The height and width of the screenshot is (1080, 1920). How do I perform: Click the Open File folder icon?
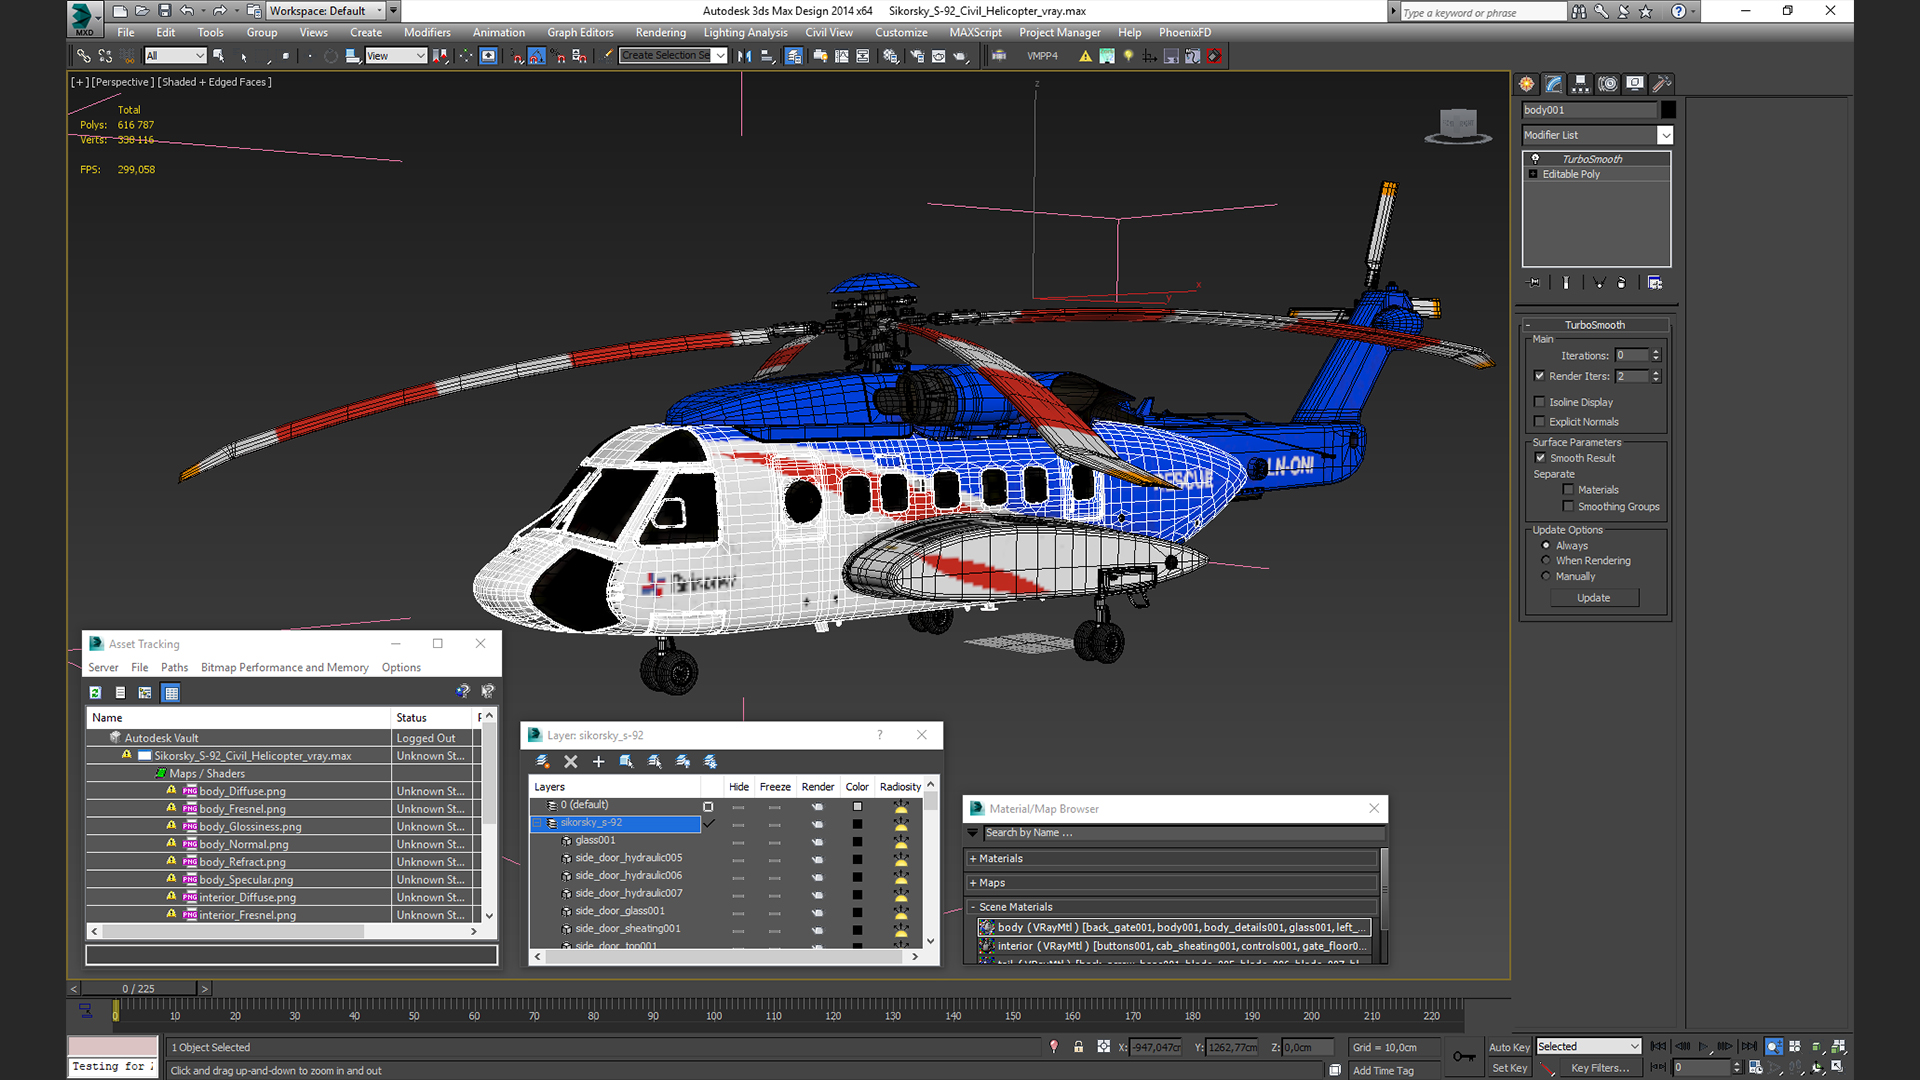[x=142, y=11]
